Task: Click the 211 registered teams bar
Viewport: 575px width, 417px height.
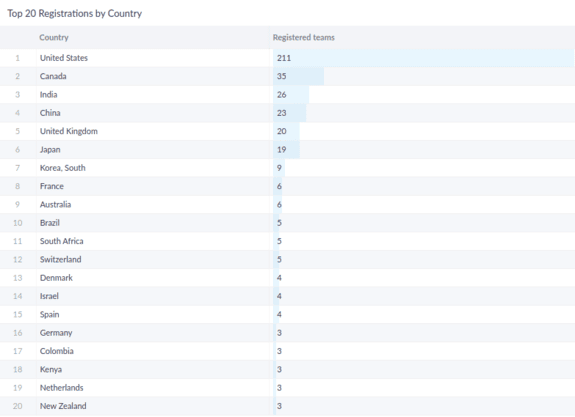Action: 424,58
